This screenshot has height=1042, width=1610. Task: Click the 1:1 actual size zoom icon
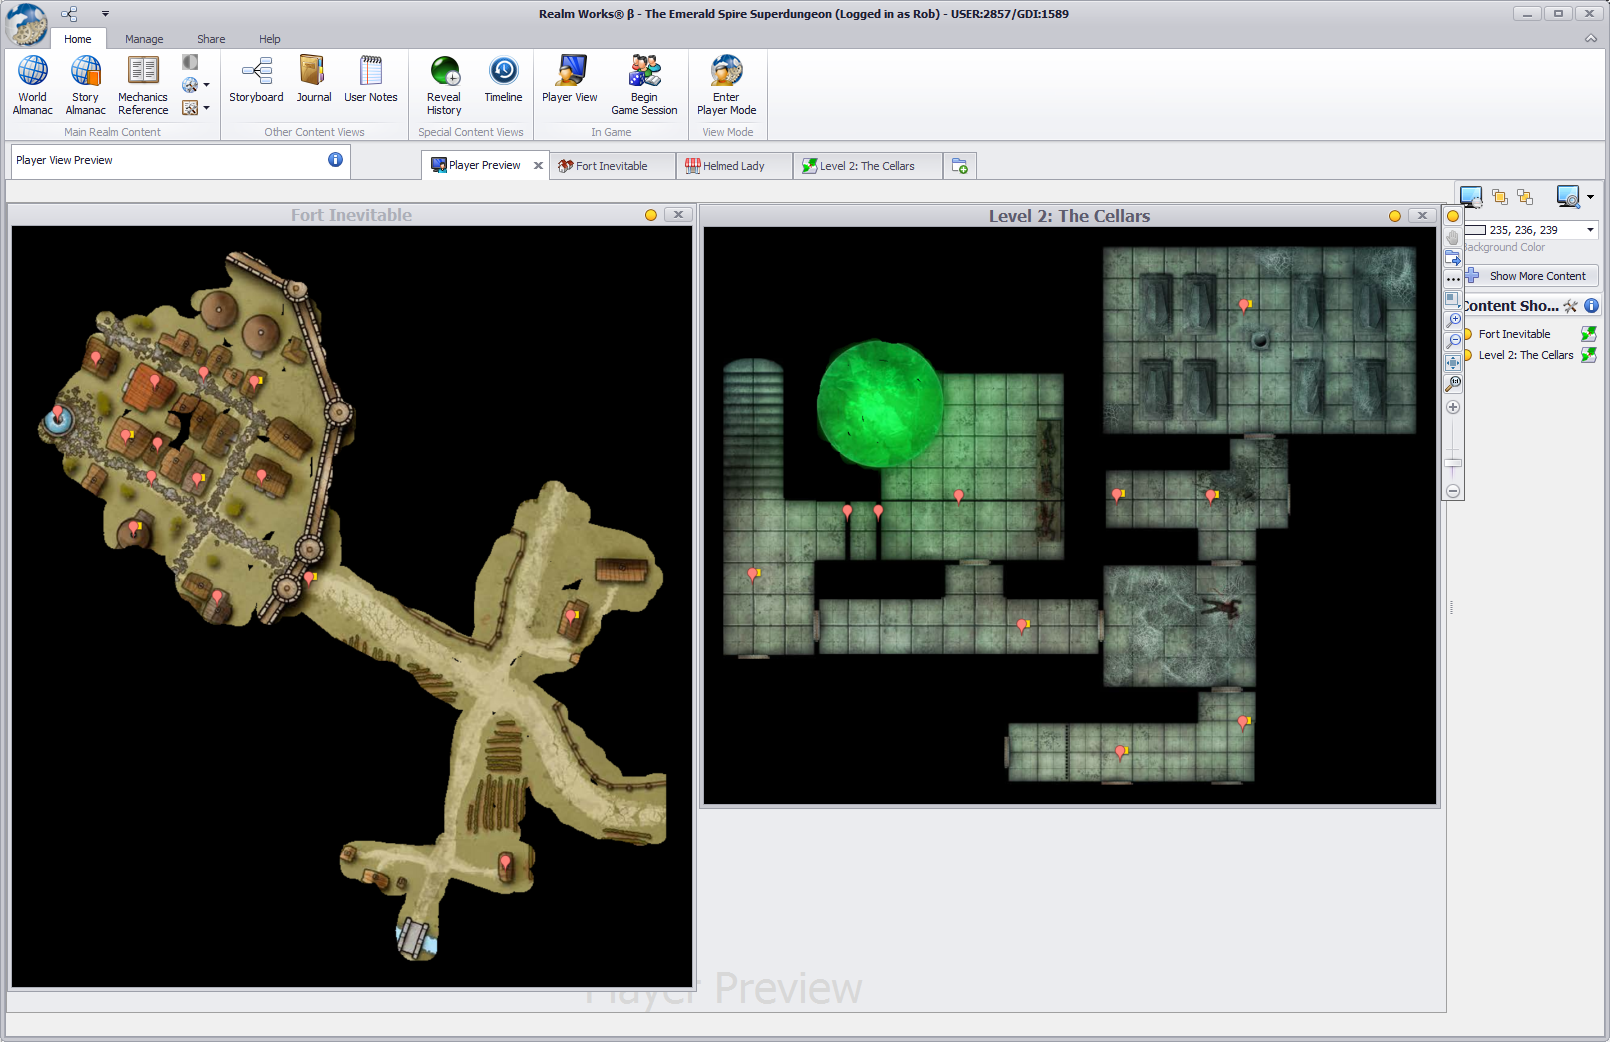pyautogui.click(x=1453, y=383)
